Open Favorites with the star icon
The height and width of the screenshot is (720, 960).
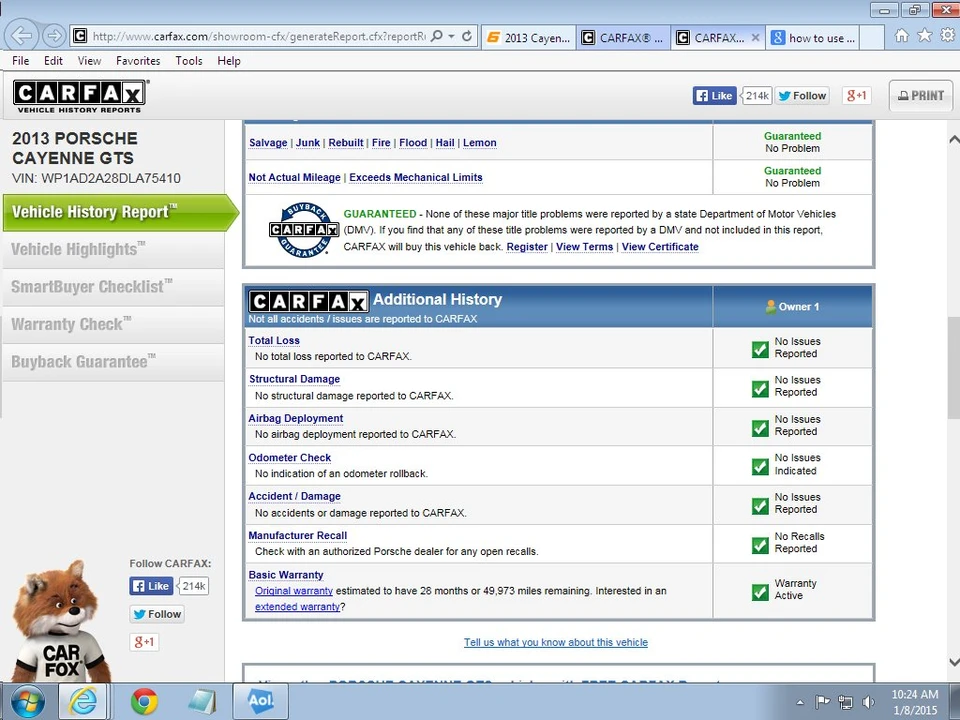[924, 36]
